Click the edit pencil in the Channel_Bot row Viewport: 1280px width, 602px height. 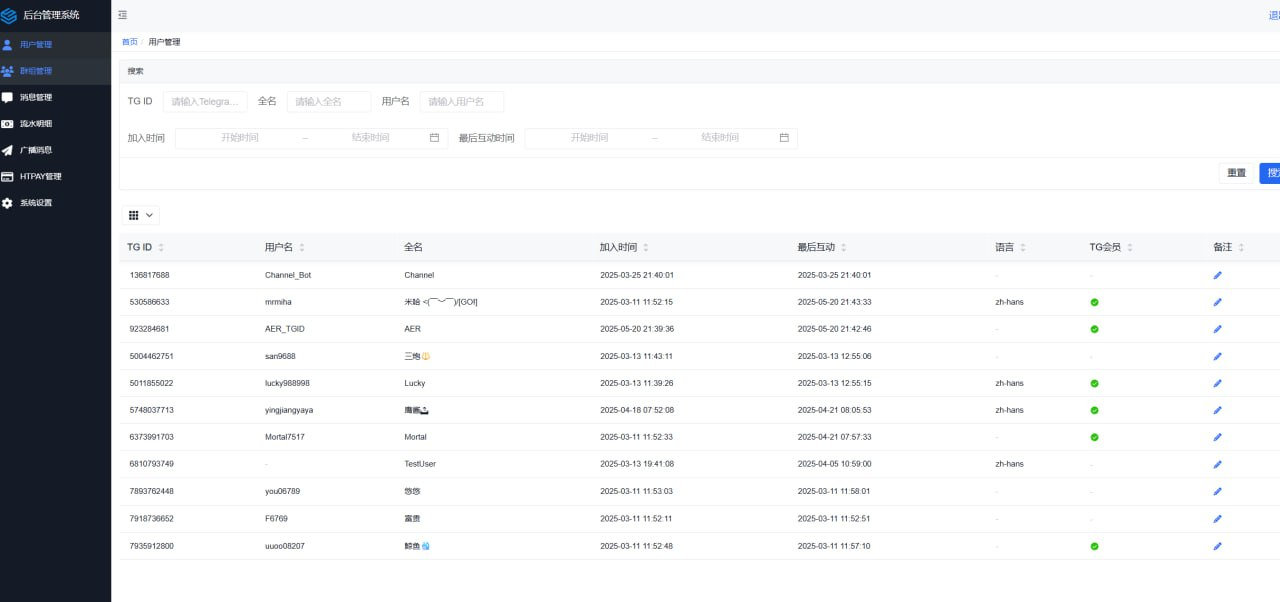pos(1217,275)
